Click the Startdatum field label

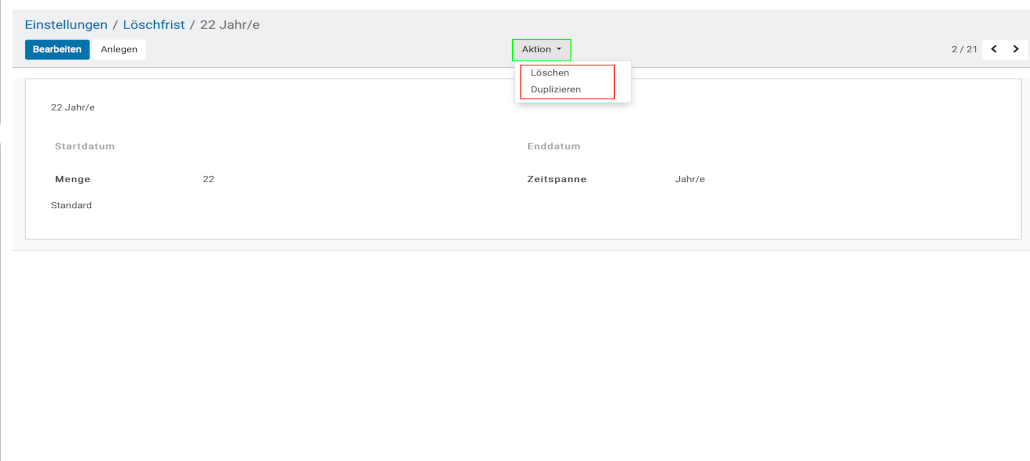click(x=85, y=146)
